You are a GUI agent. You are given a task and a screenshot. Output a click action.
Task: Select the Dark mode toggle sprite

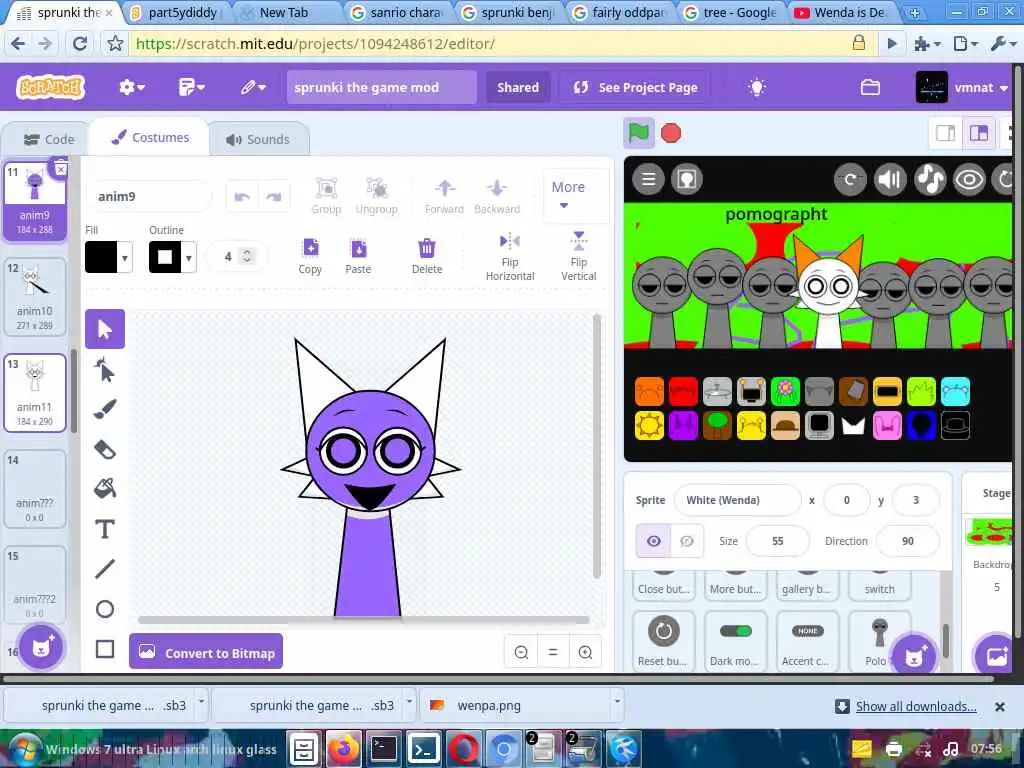pyautogui.click(x=735, y=641)
